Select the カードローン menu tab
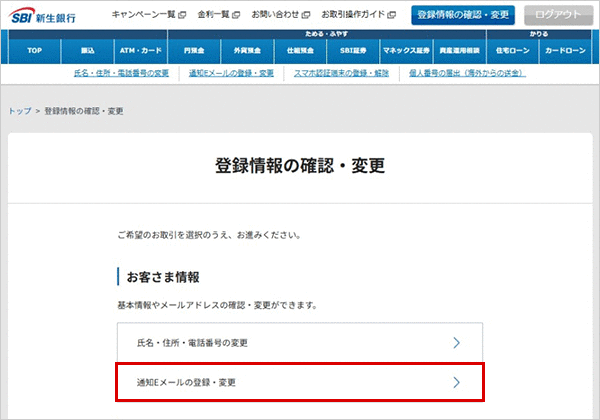 pos(566,50)
